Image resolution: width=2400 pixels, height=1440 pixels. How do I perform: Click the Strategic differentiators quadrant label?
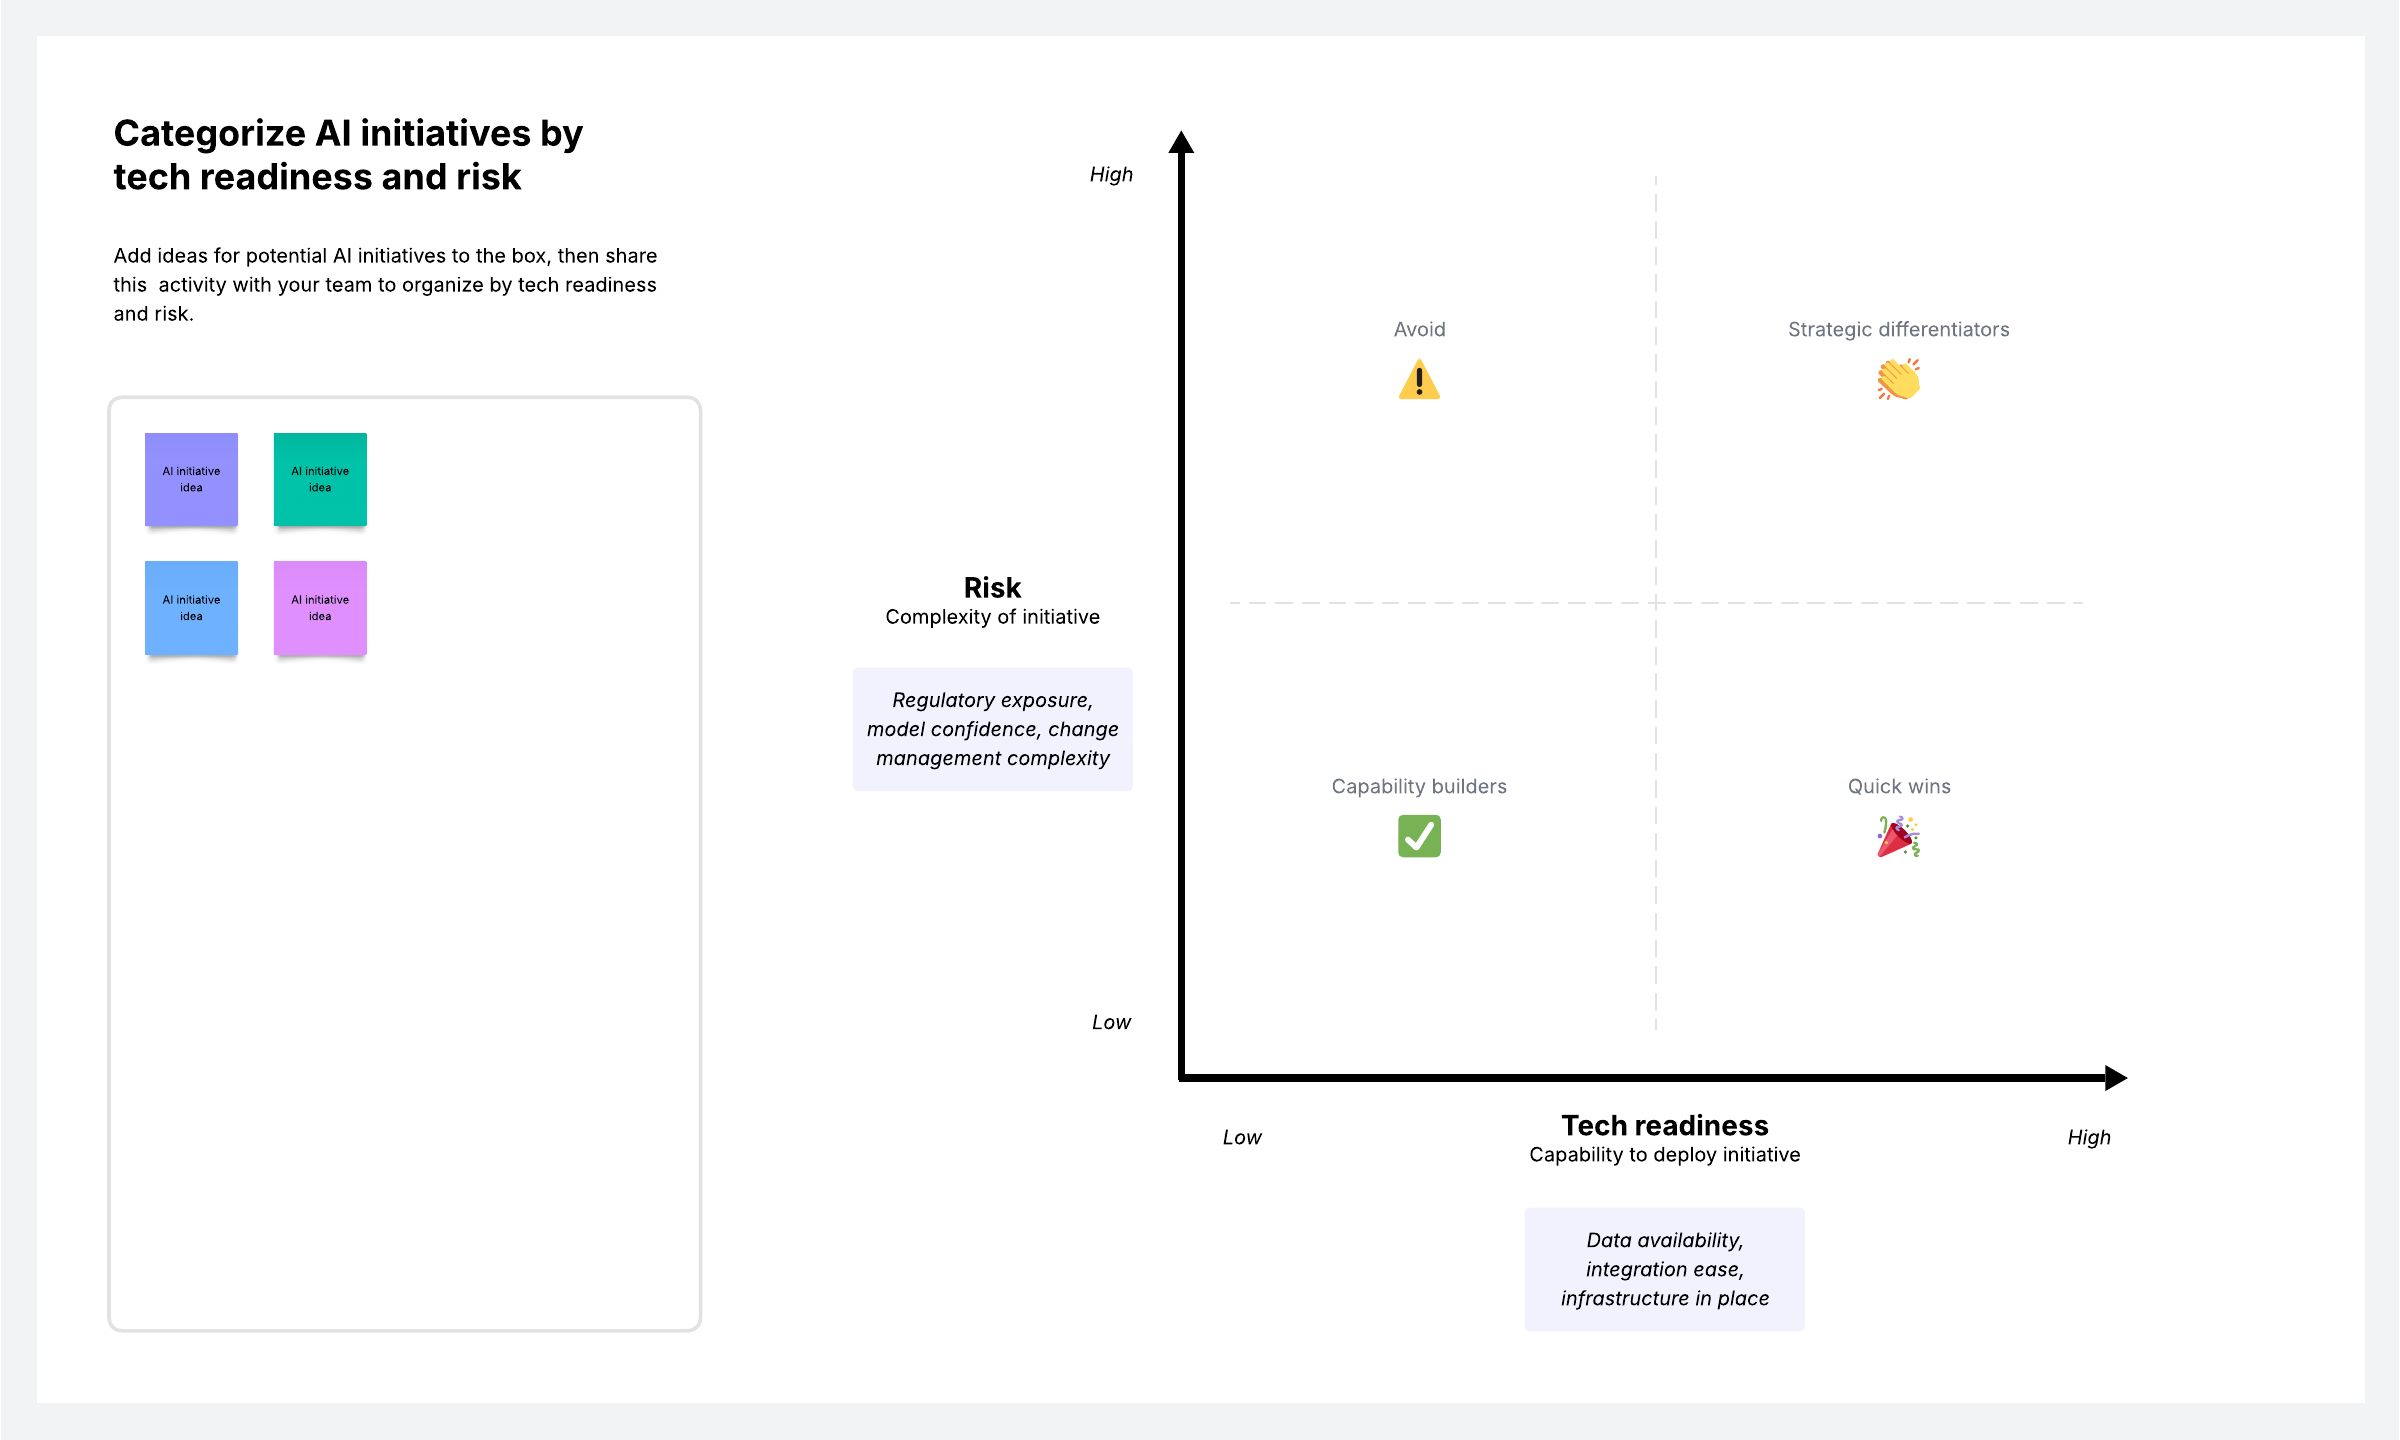[x=1898, y=329]
